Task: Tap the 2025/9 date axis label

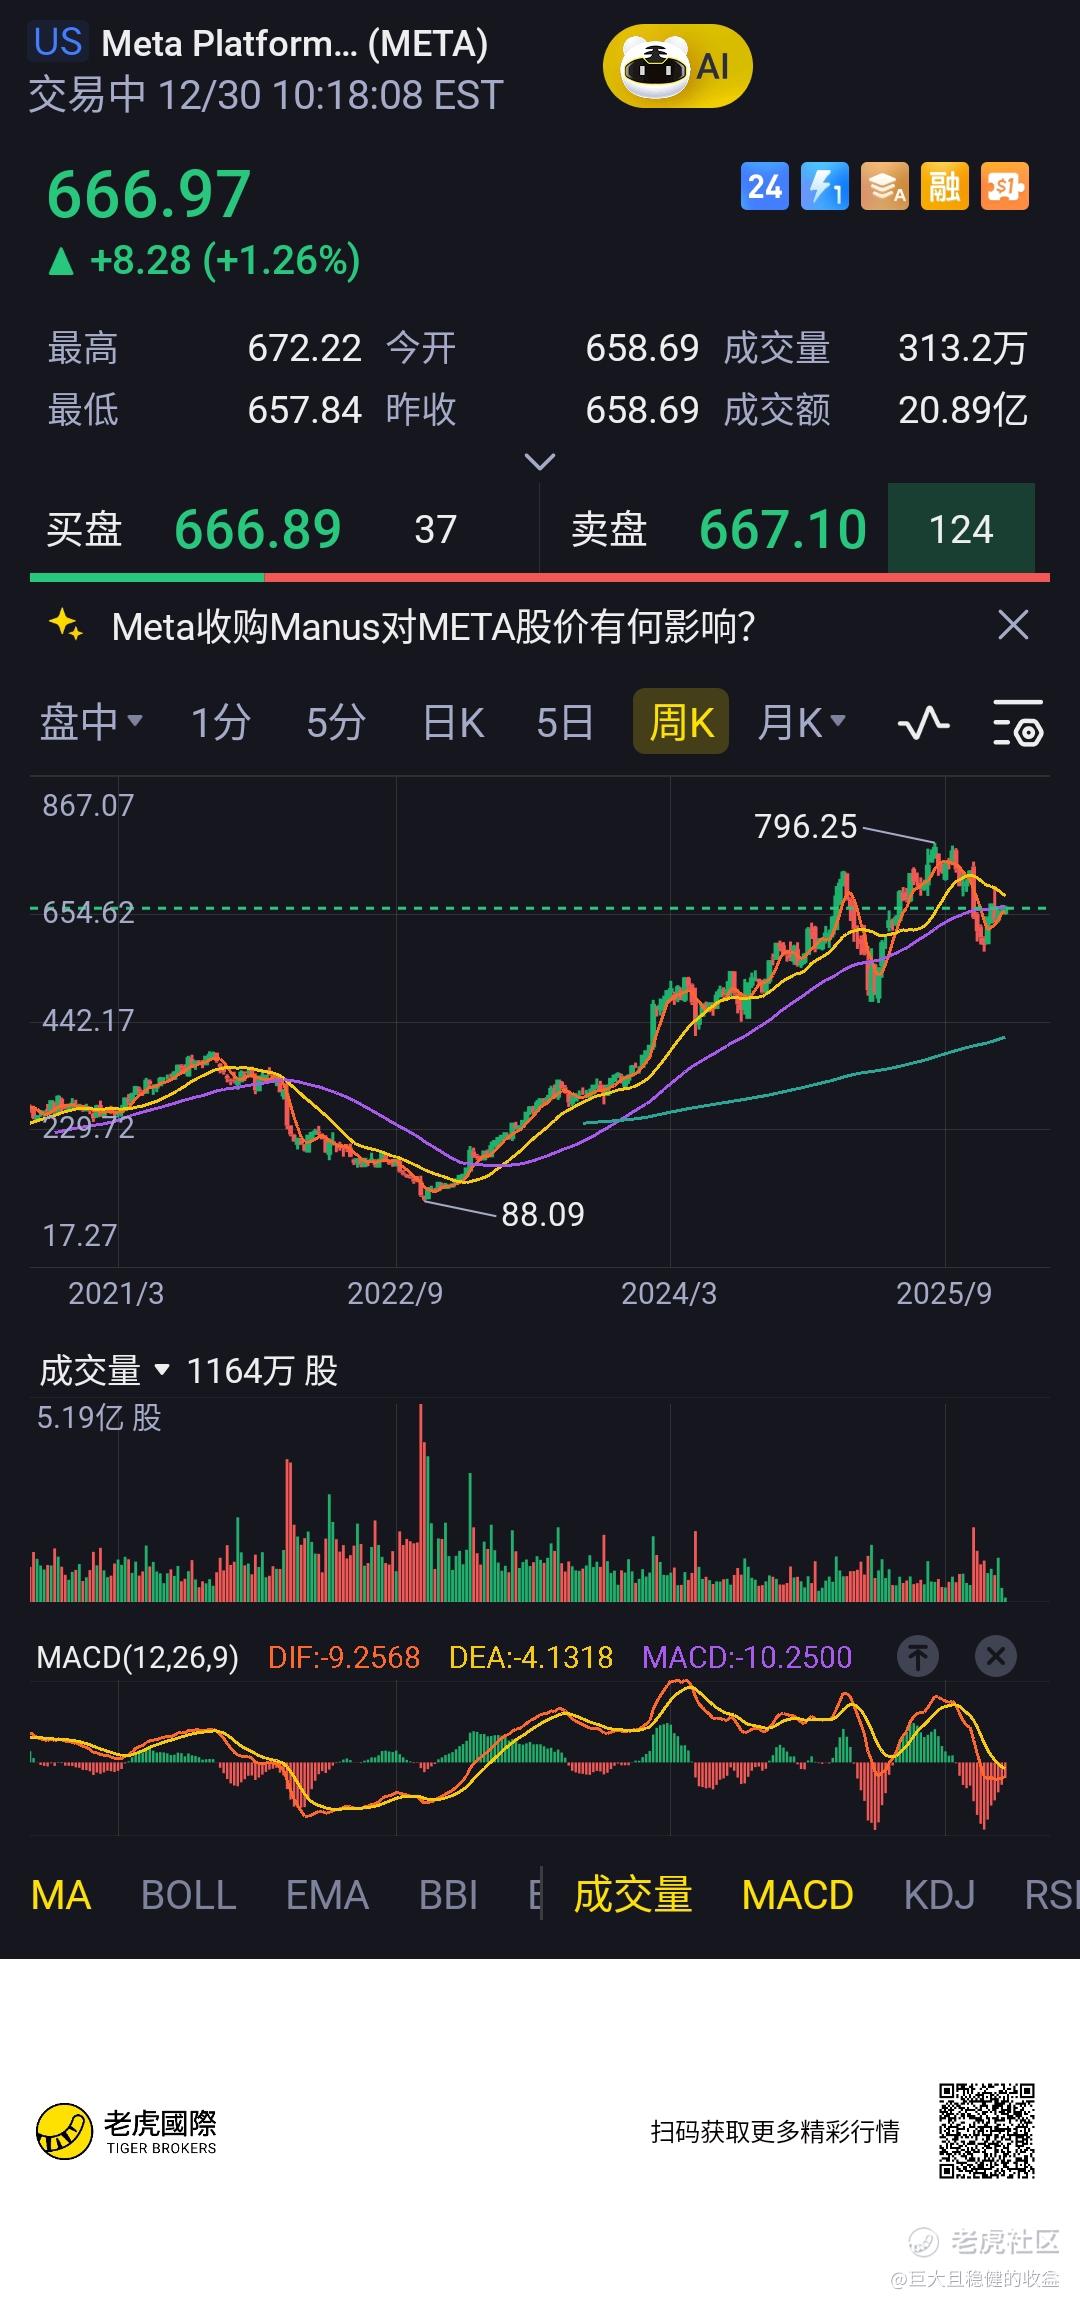Action: click(944, 1293)
